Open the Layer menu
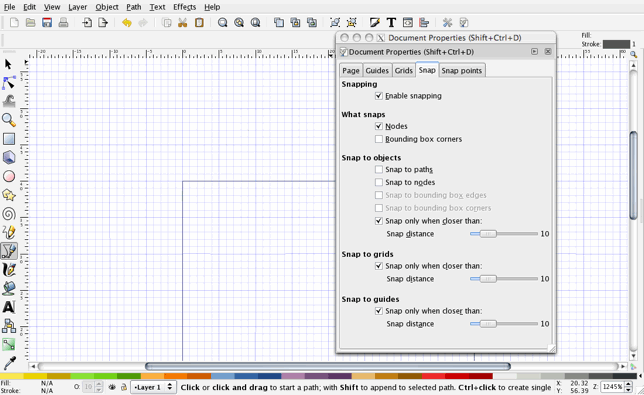 pos(78,7)
